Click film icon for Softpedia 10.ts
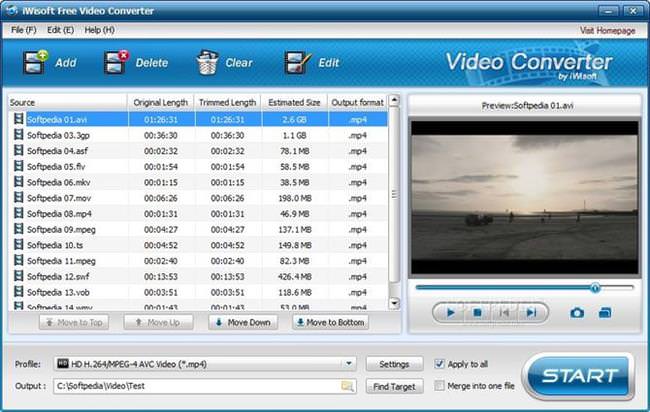650x412 pixels. point(18,245)
